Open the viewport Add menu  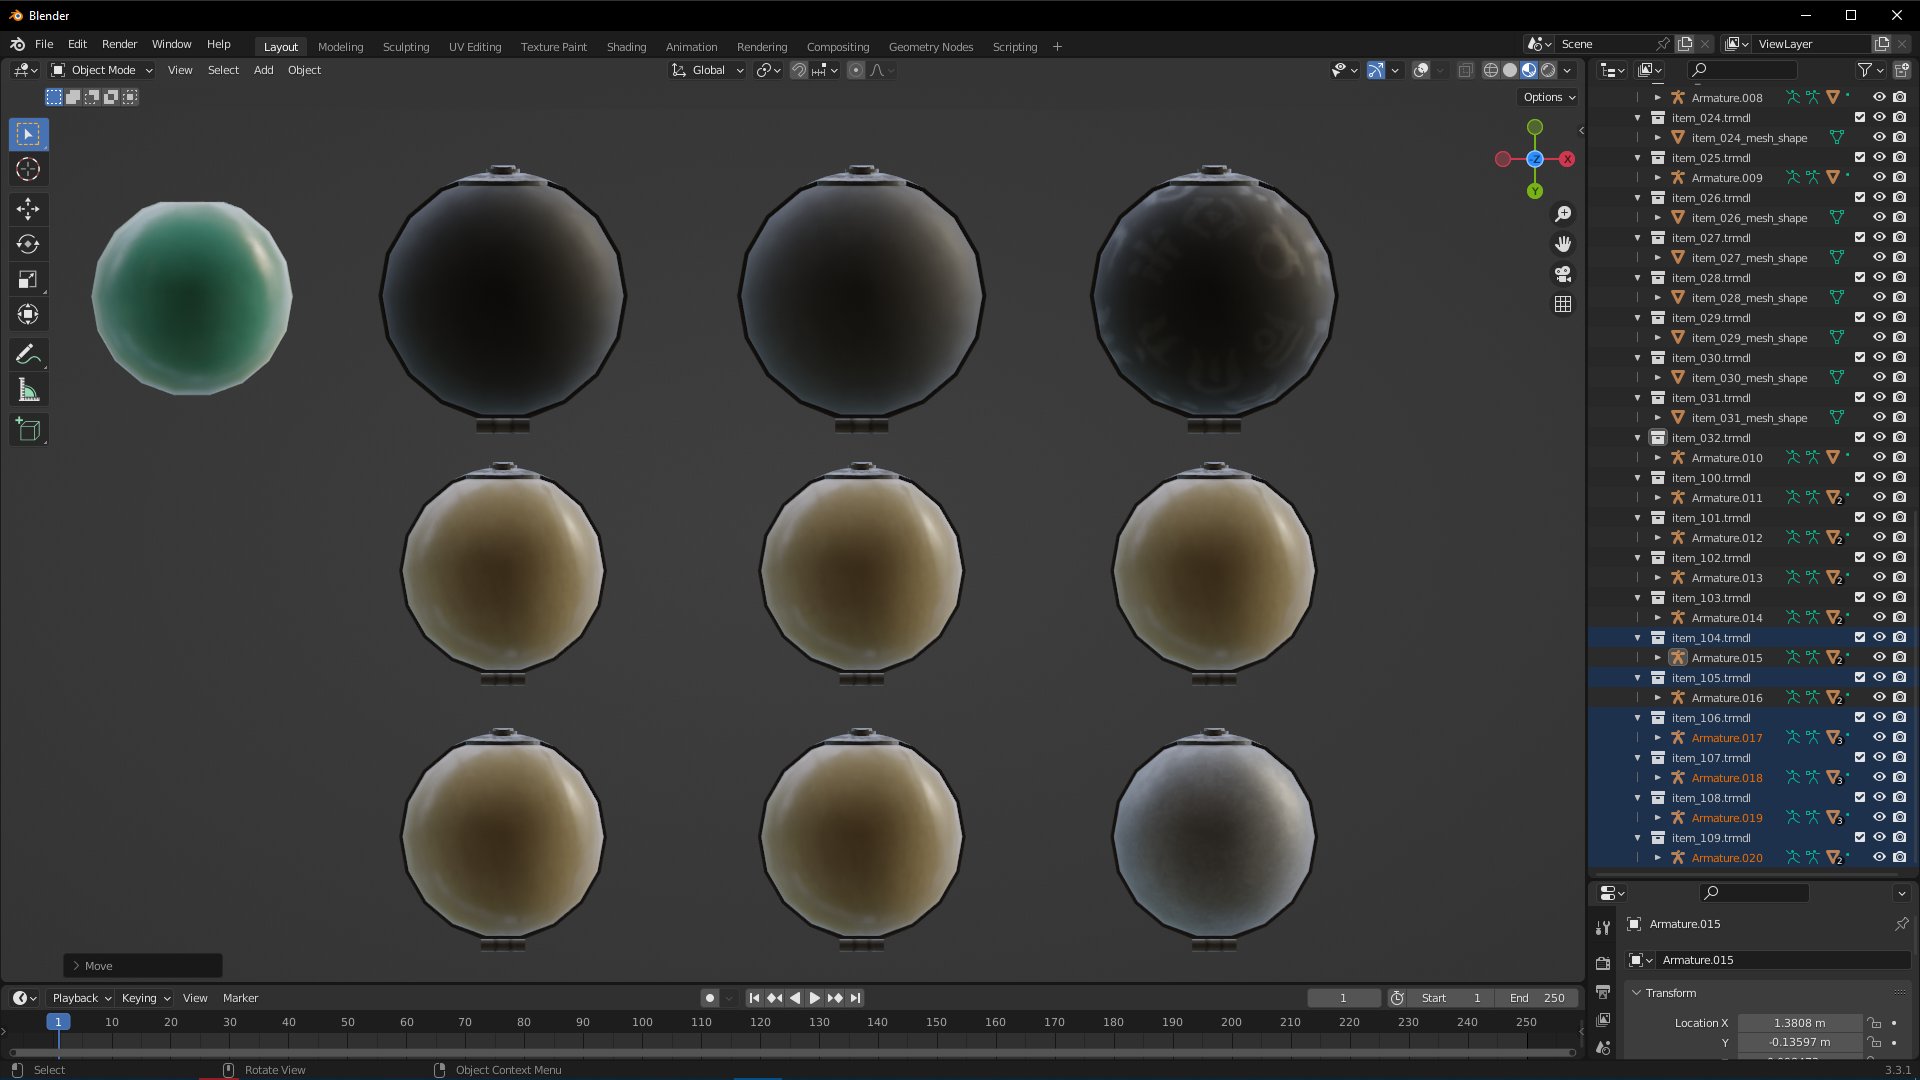263,70
